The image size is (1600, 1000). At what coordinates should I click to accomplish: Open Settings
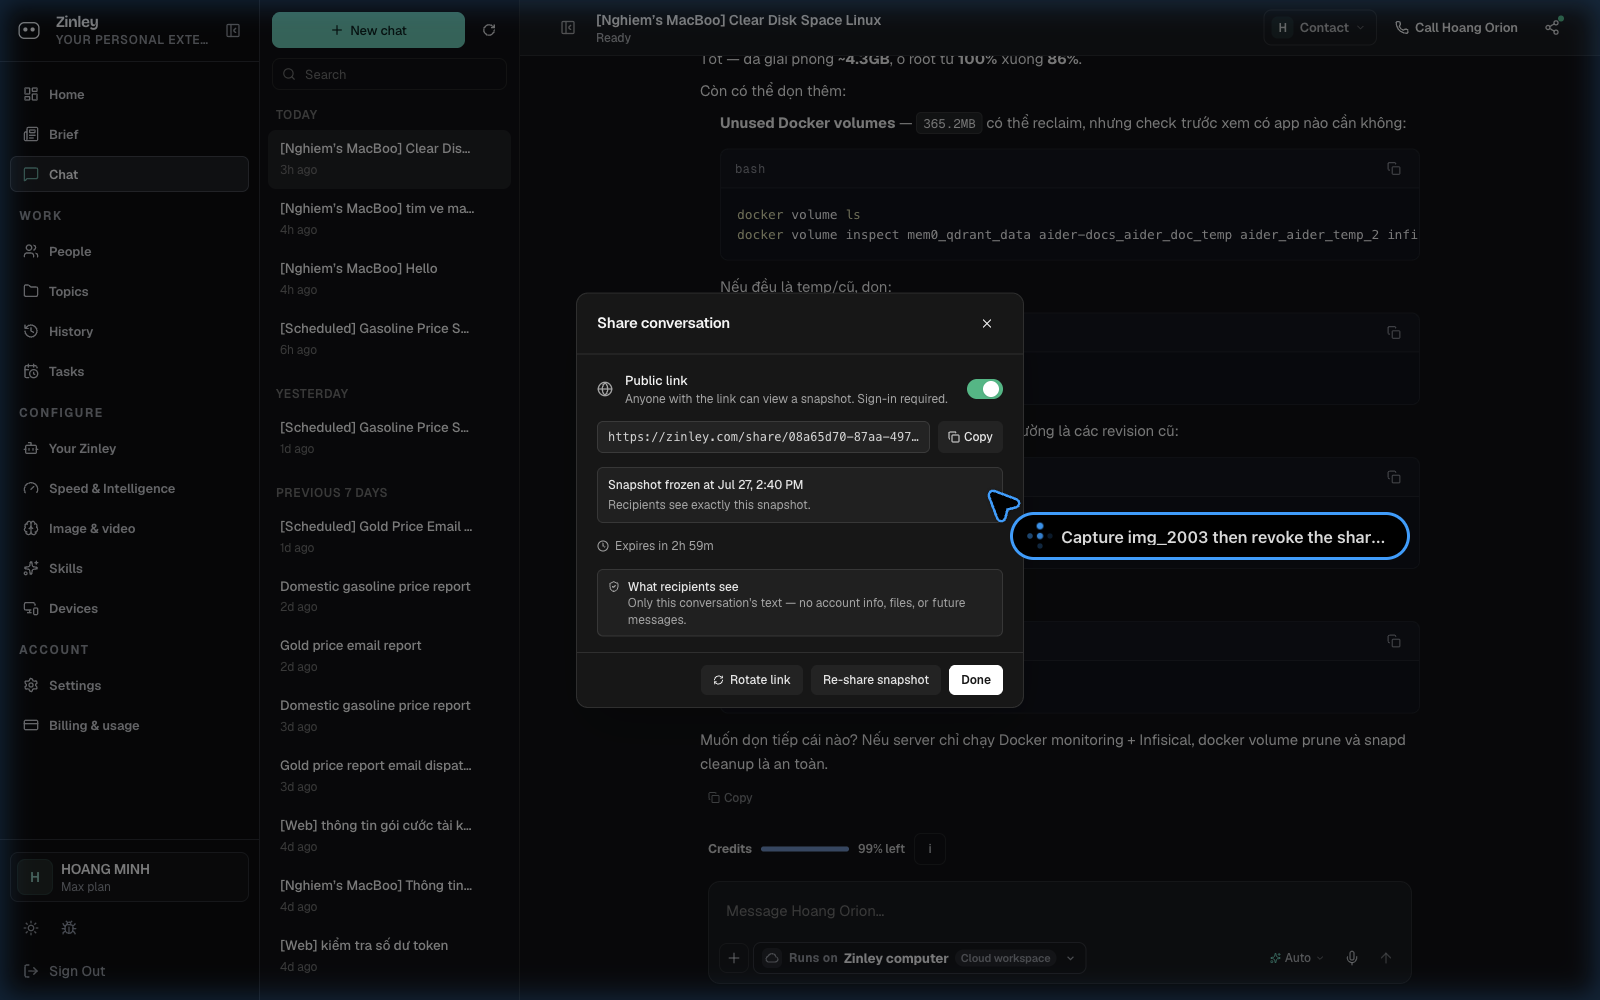pyautogui.click(x=129, y=685)
